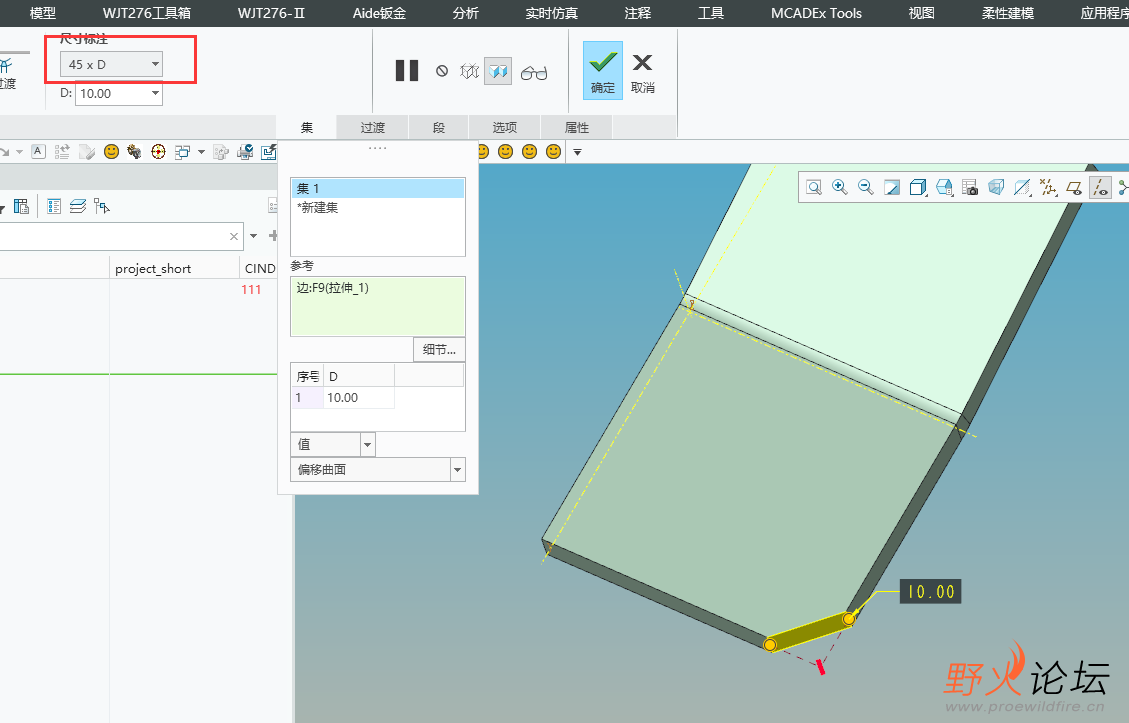The height and width of the screenshot is (723, 1129).
Task: Click the project_short column header
Action: tap(174, 268)
